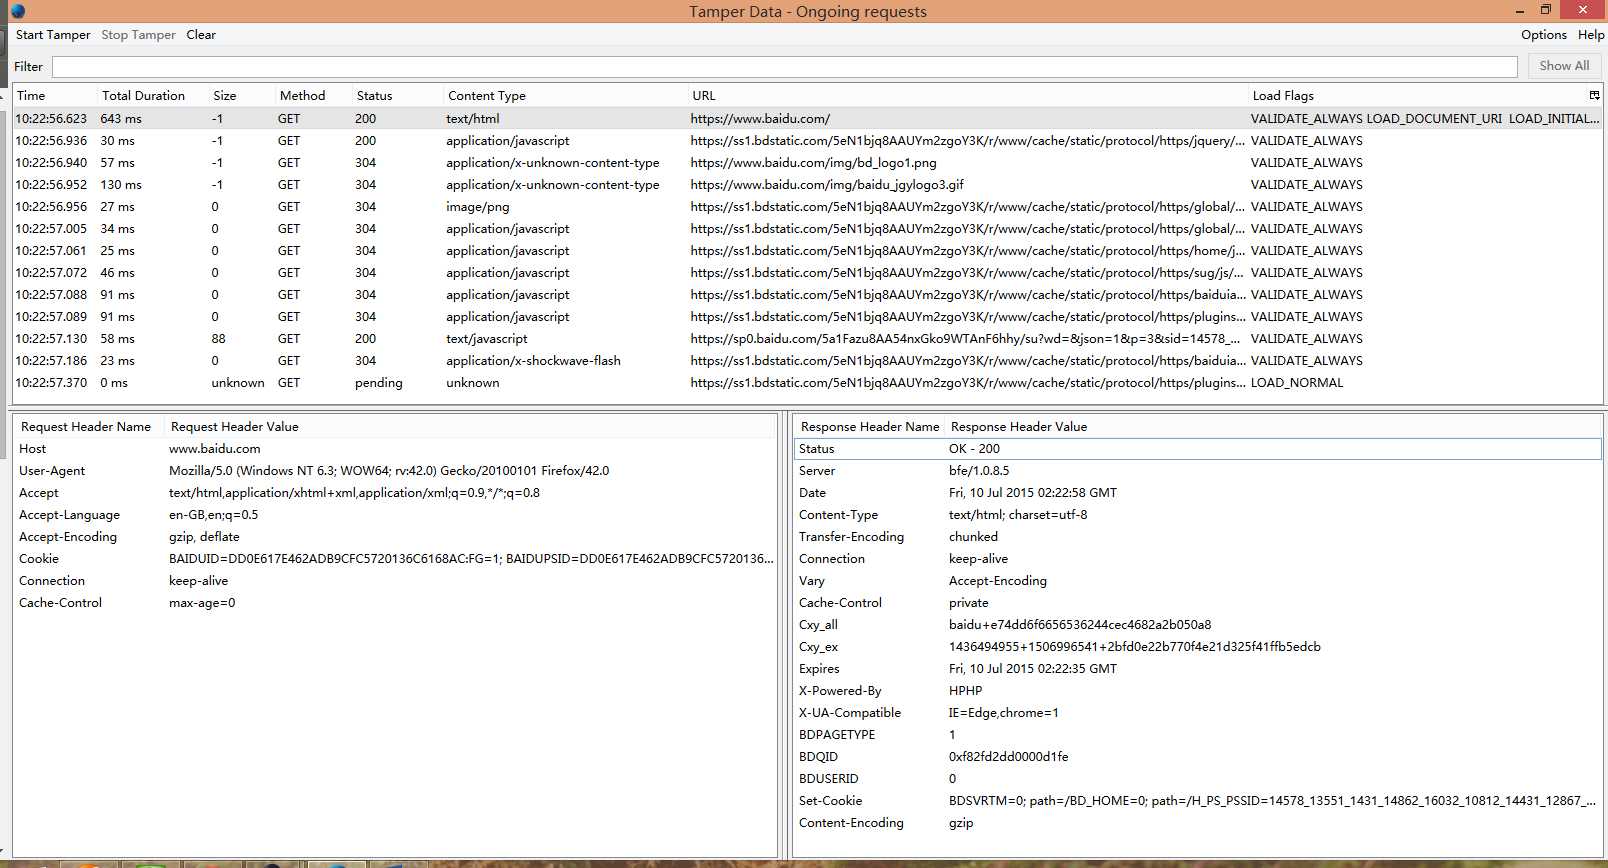Select the BDQID response header row
1608x868 pixels.
click(1198, 757)
